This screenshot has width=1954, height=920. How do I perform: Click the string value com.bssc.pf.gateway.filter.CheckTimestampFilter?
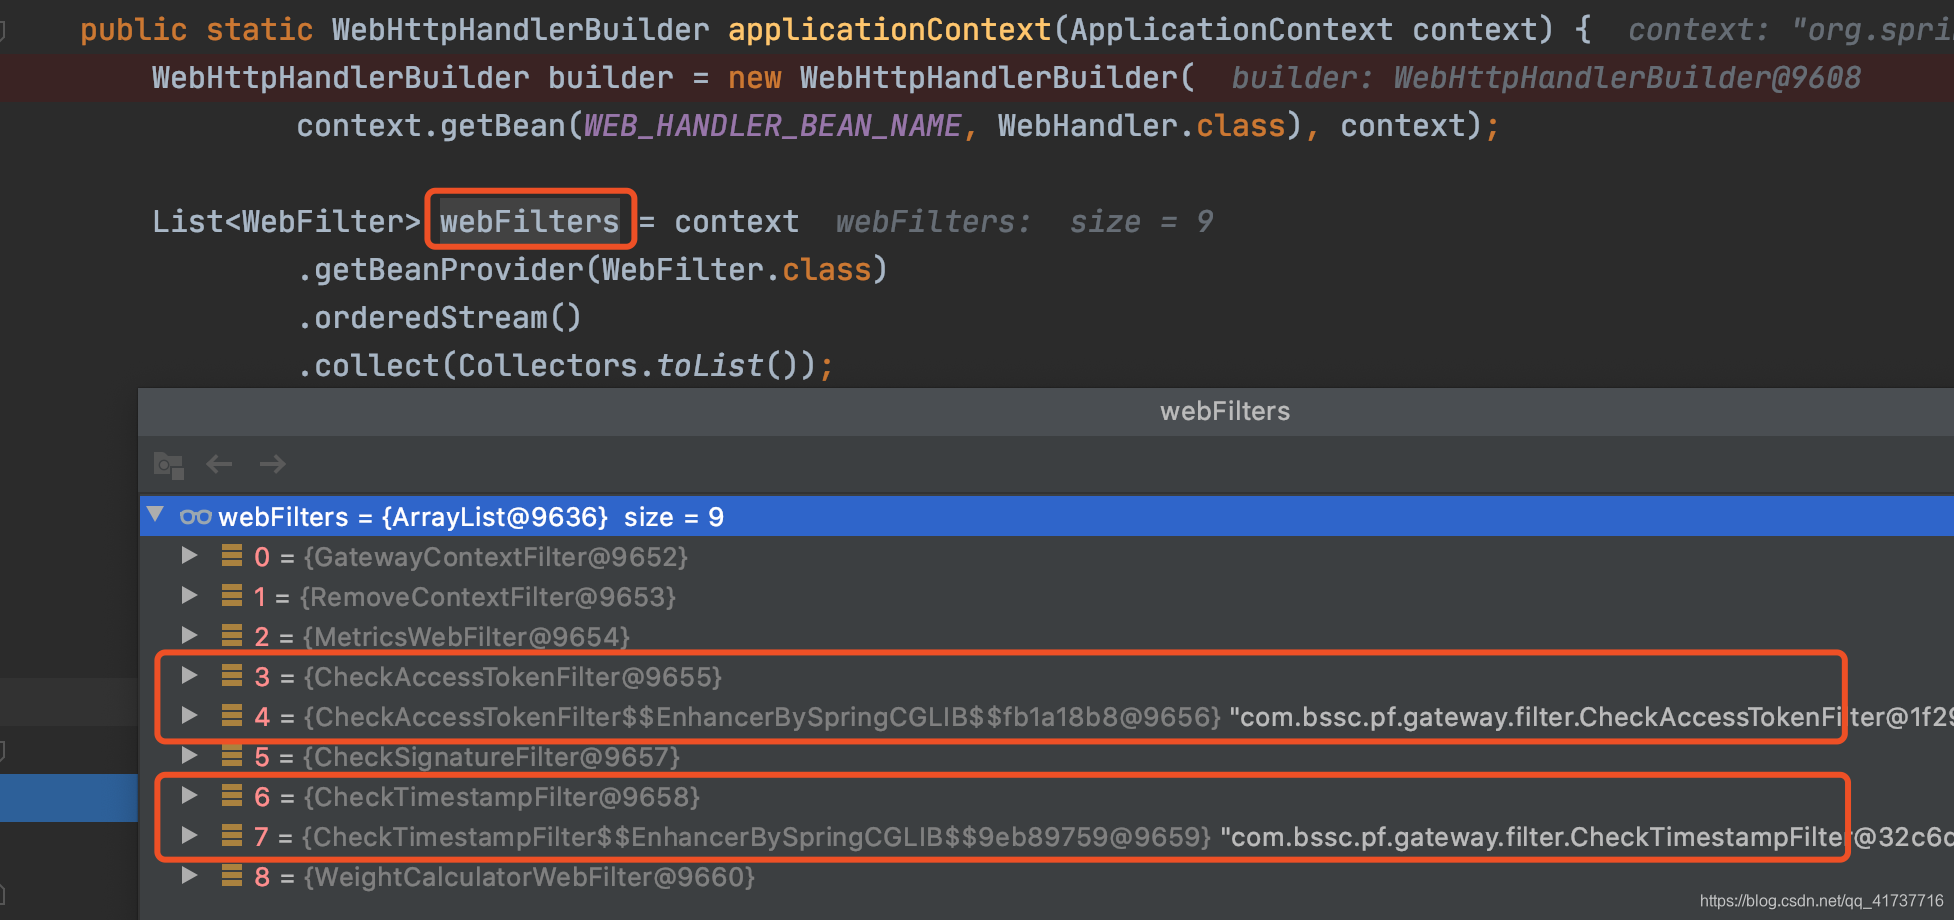tap(1587, 836)
